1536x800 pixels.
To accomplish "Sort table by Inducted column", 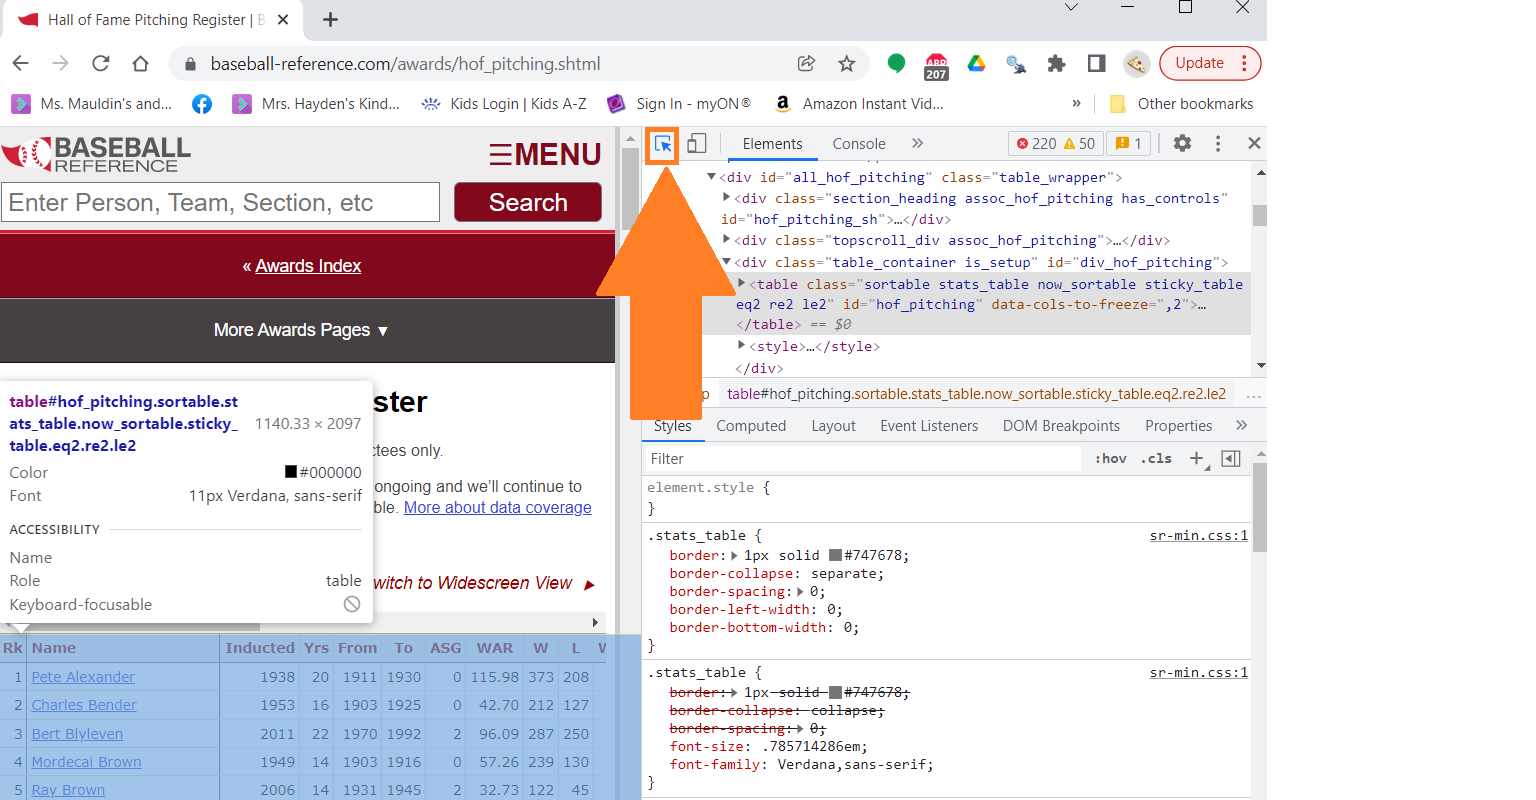I will point(260,648).
